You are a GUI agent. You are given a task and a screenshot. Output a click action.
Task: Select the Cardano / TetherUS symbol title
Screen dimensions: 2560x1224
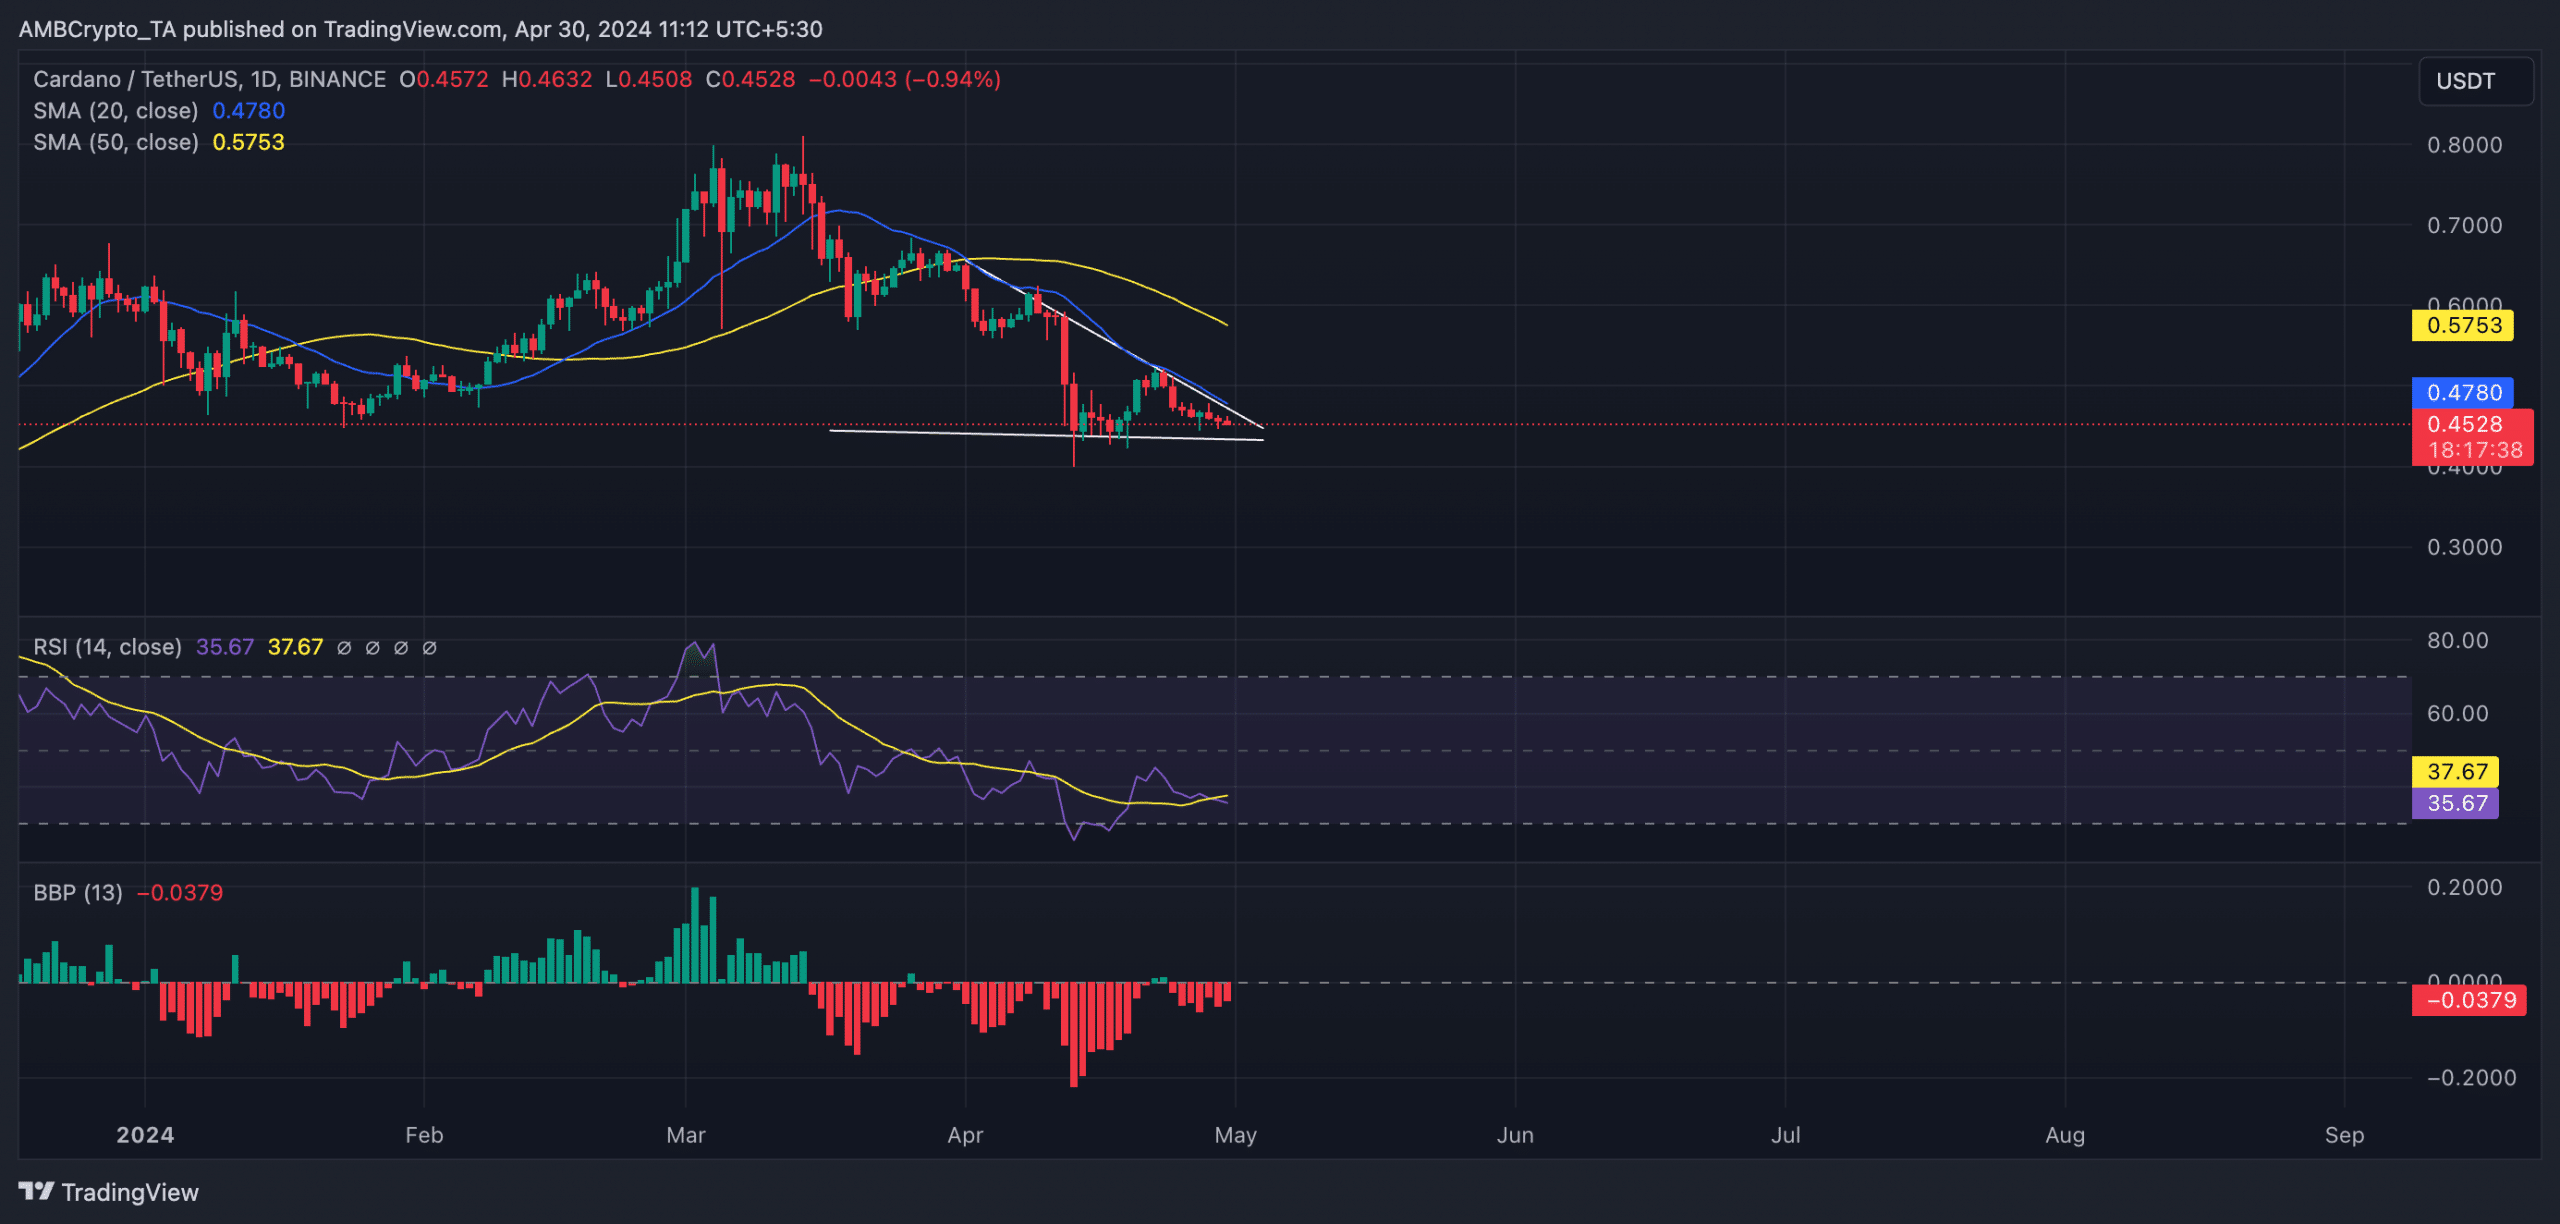(209, 79)
